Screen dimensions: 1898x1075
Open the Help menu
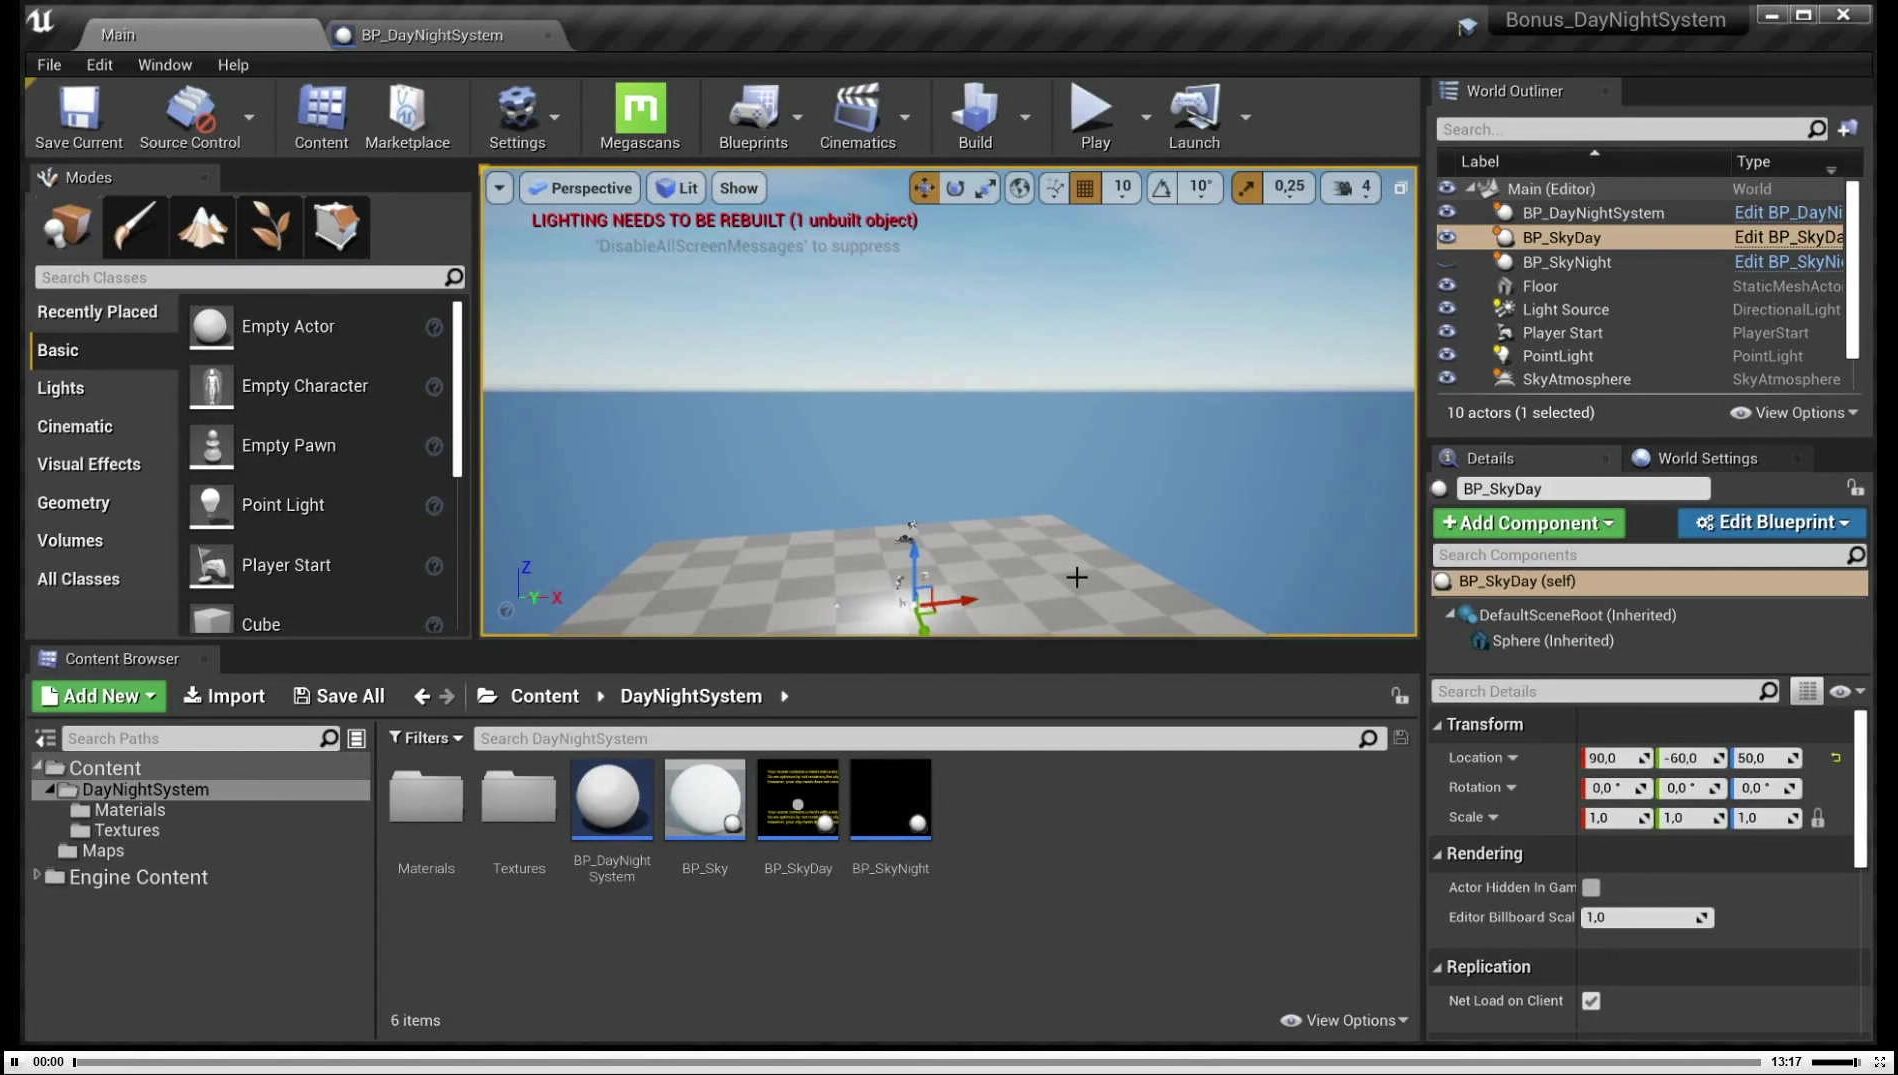233,65
